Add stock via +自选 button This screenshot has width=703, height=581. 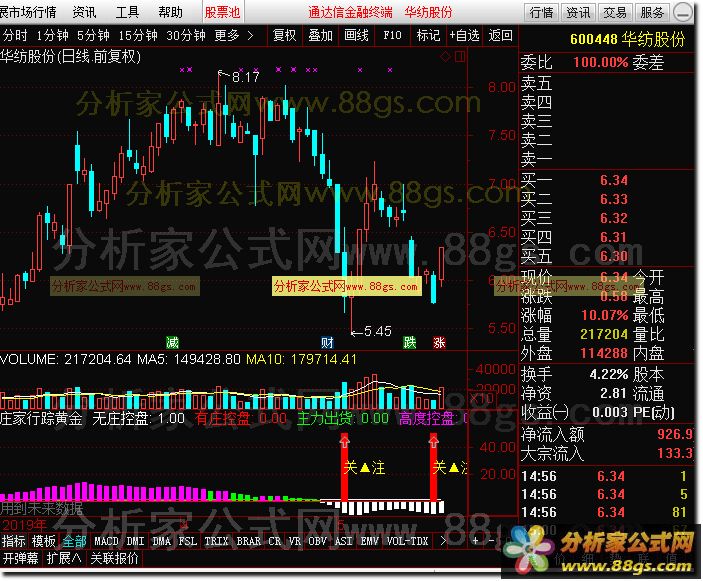pos(464,35)
